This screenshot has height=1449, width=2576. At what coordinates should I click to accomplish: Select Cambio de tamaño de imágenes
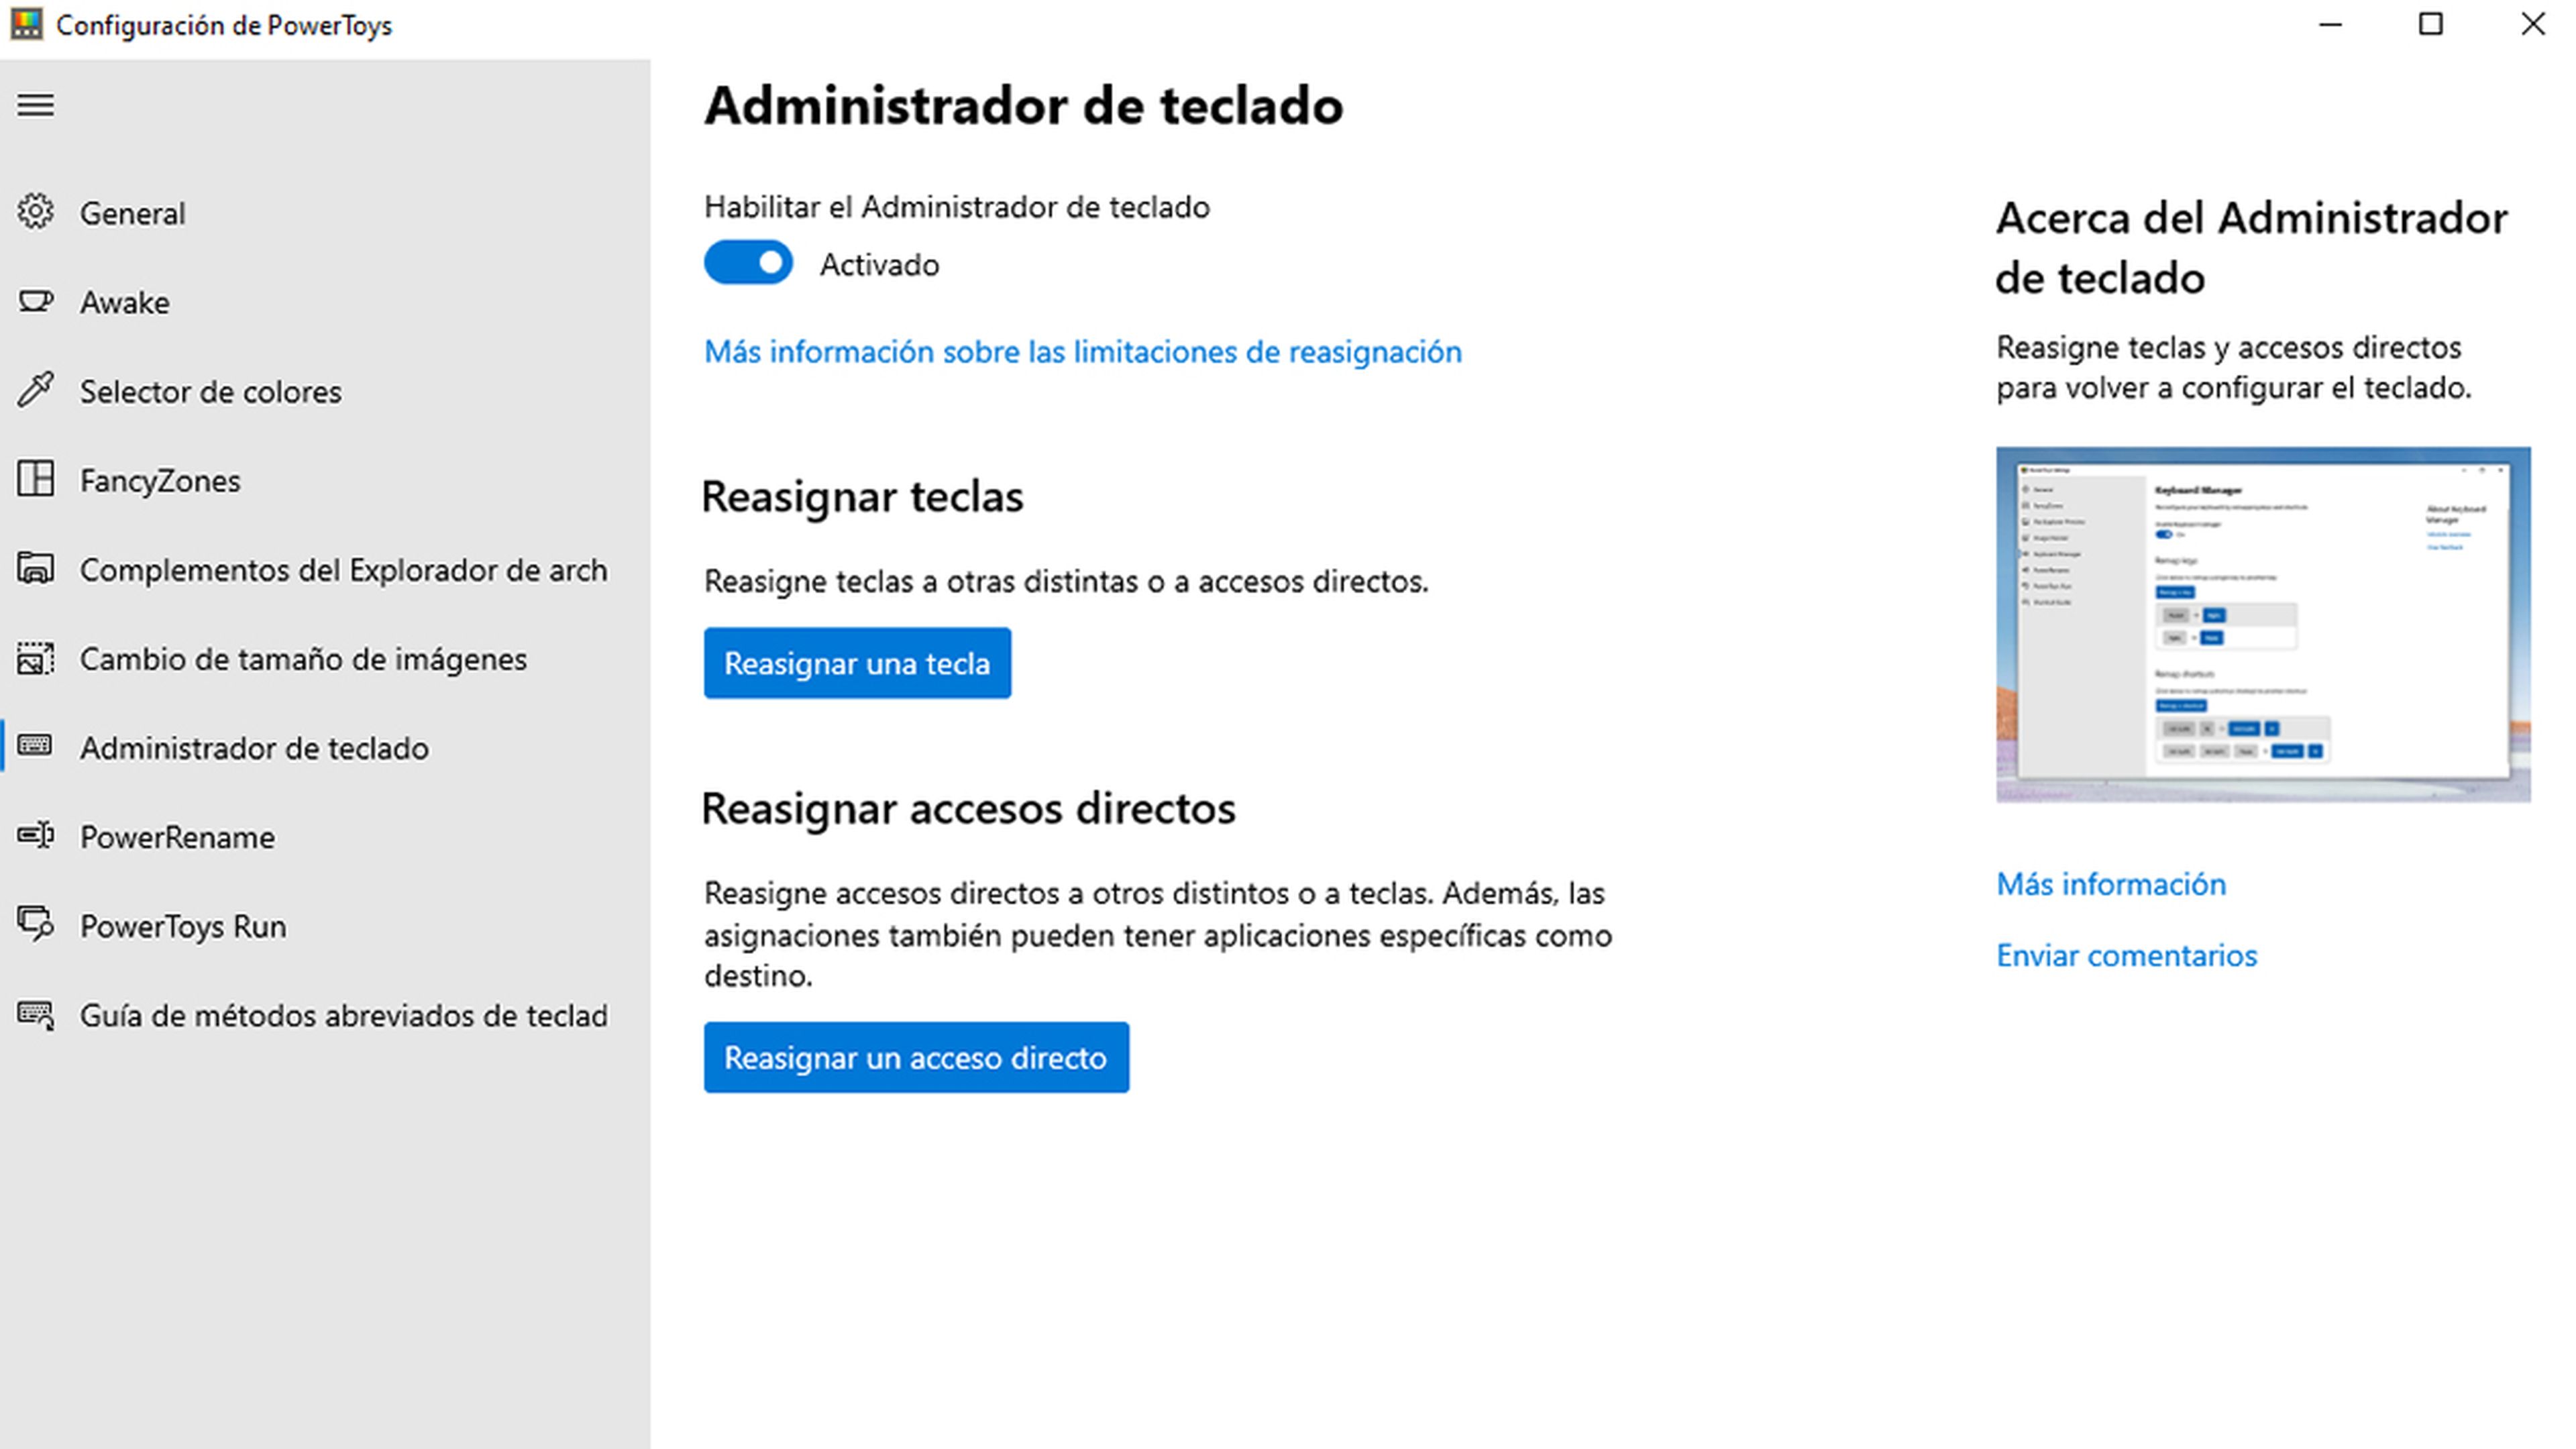coord(325,658)
